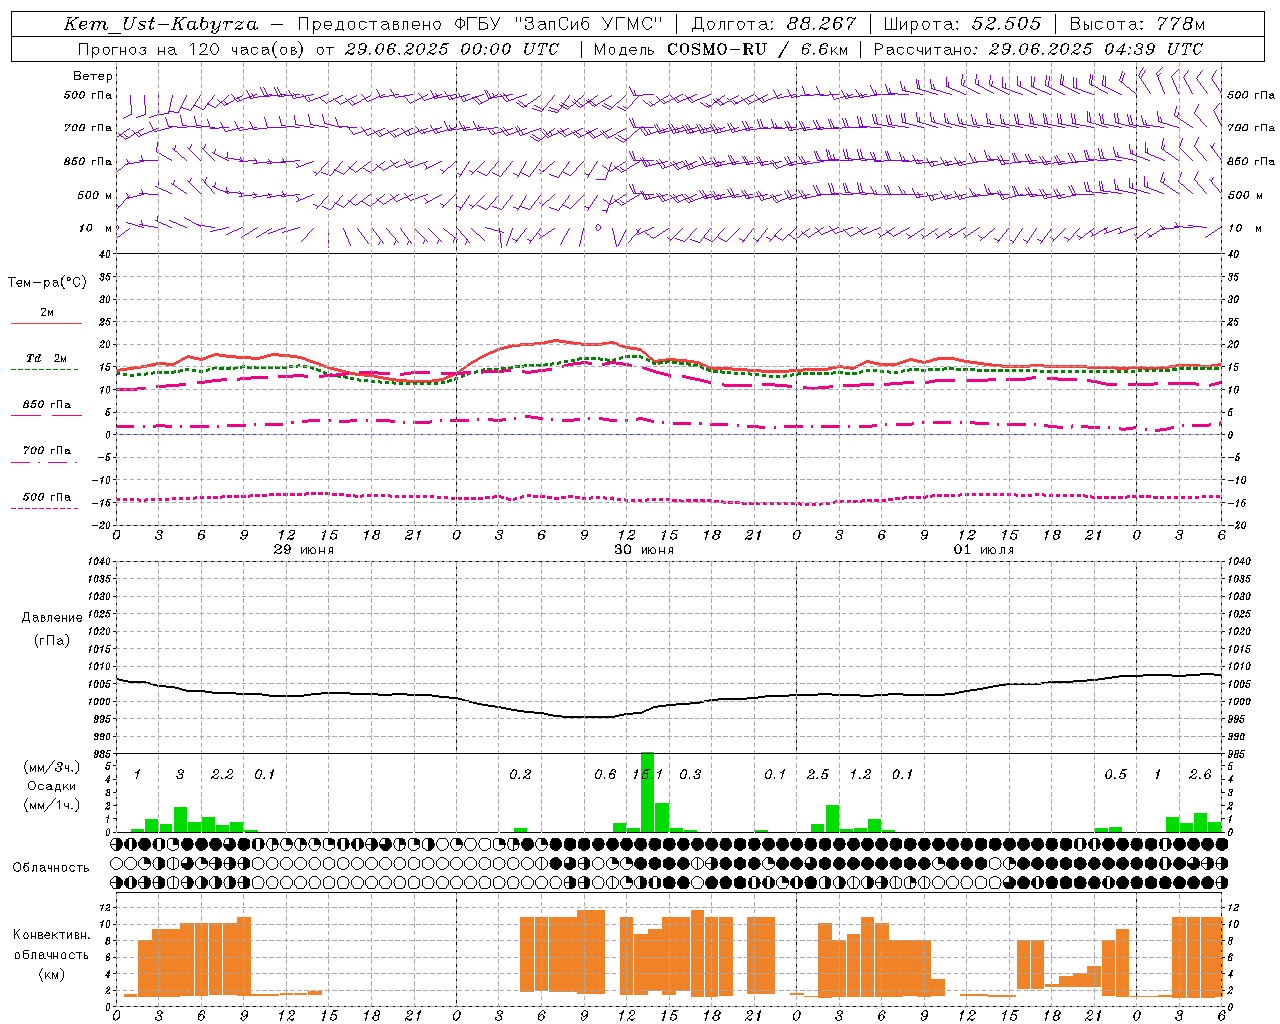This screenshot has height=1024, width=1280.
Task: Click the model name COSMO-RU / 6.6км
Action: click(x=758, y=49)
